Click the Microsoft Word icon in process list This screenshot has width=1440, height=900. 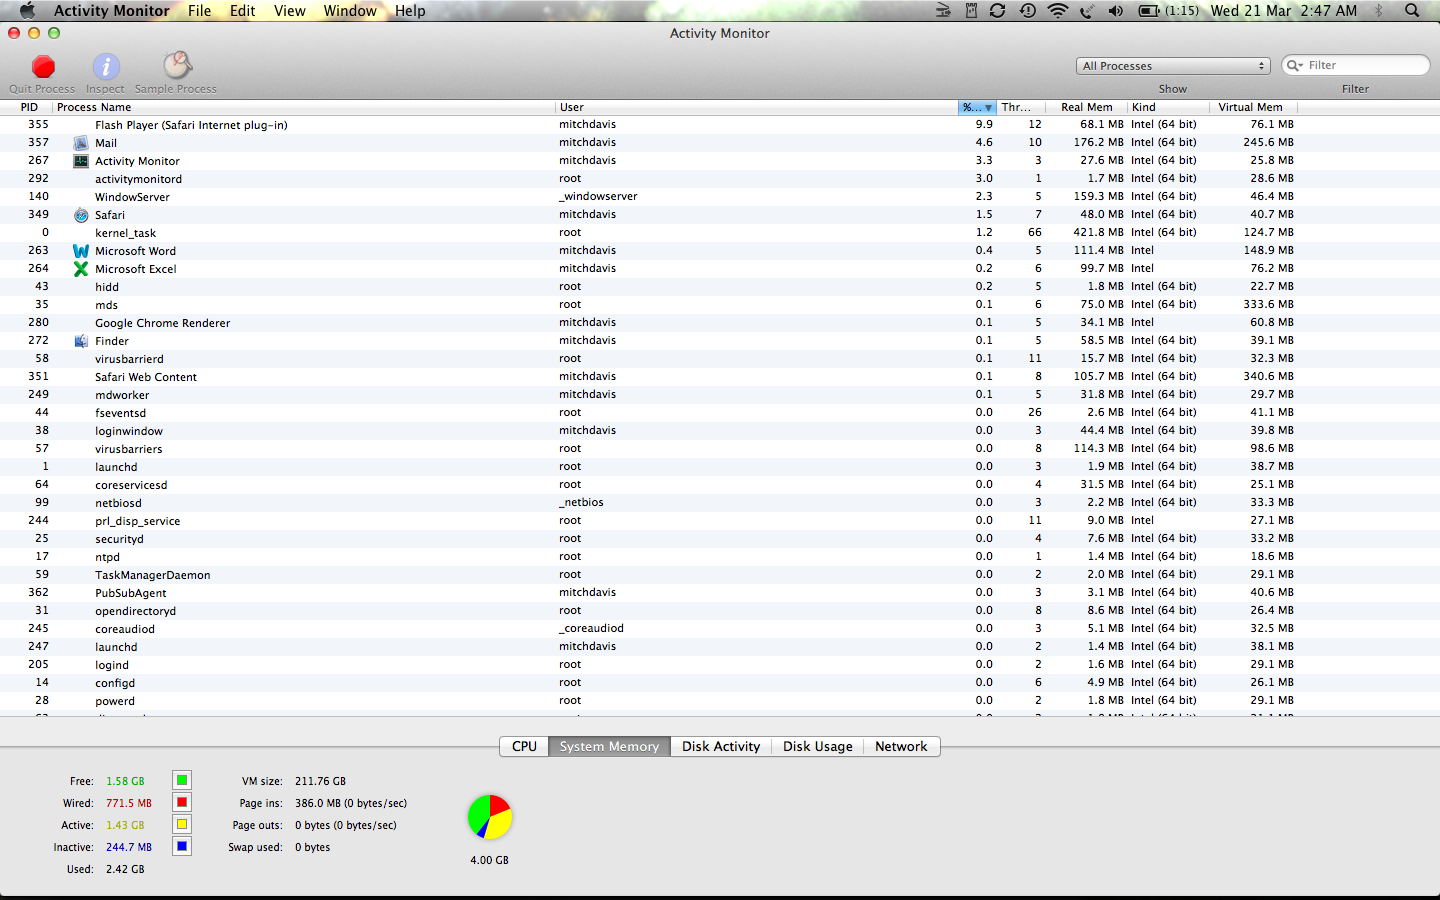click(81, 251)
